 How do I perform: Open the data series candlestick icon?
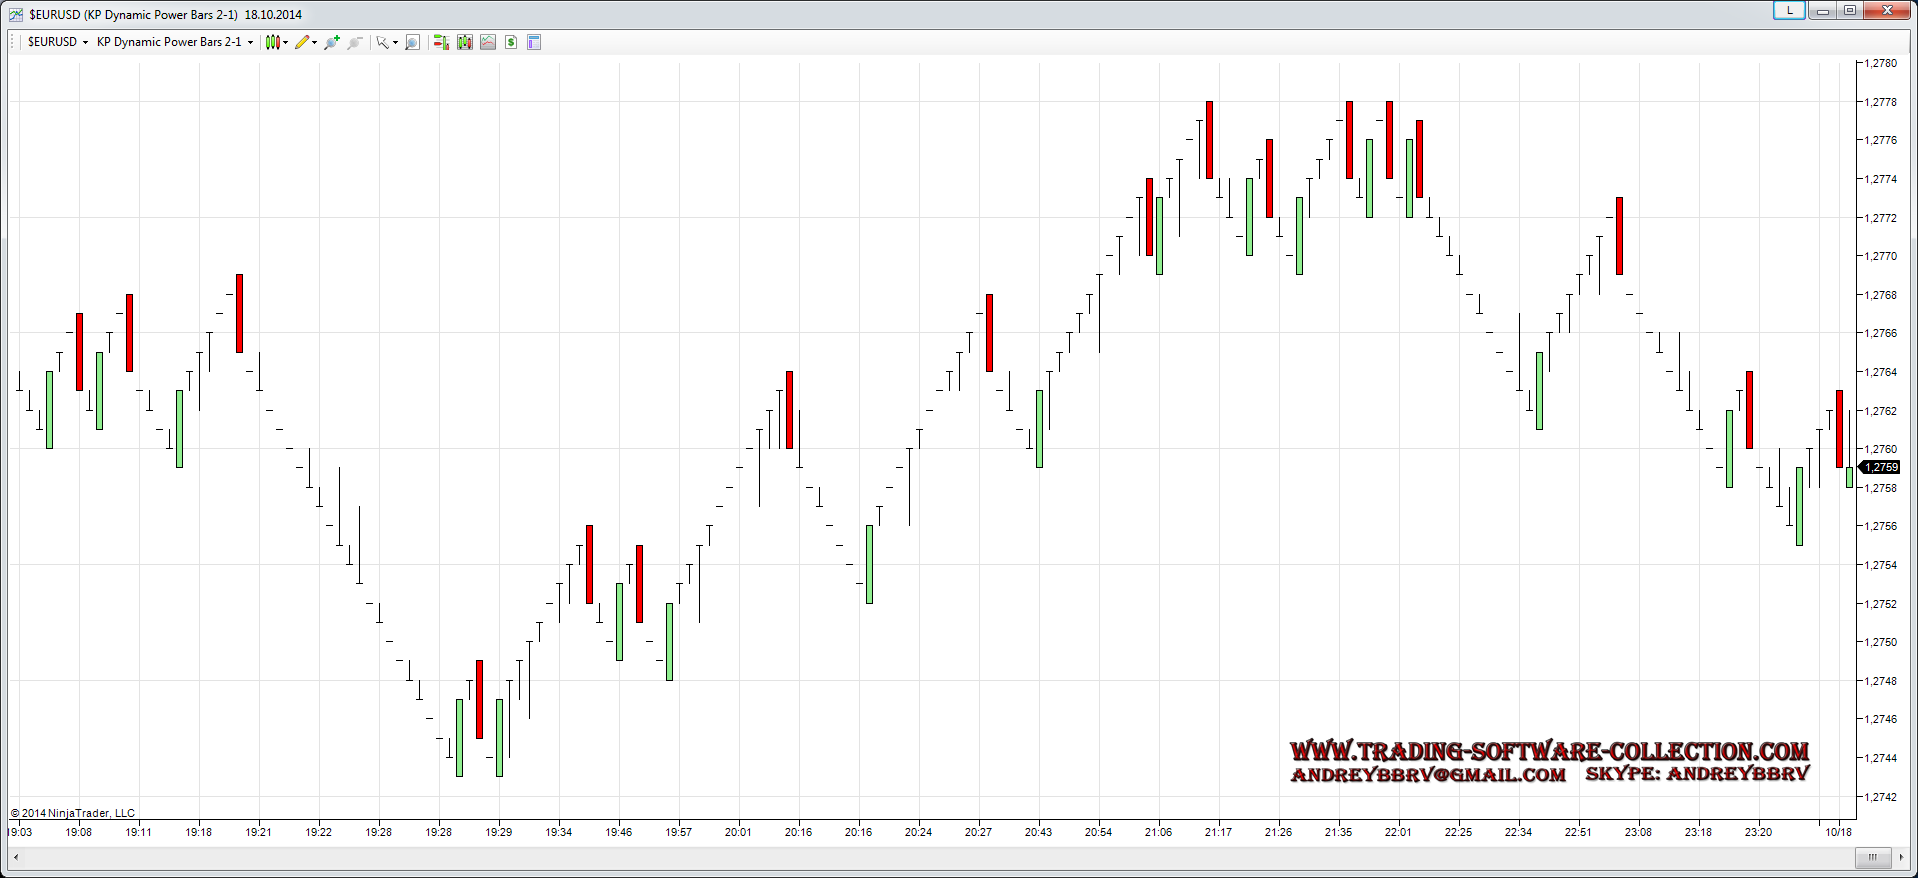465,42
